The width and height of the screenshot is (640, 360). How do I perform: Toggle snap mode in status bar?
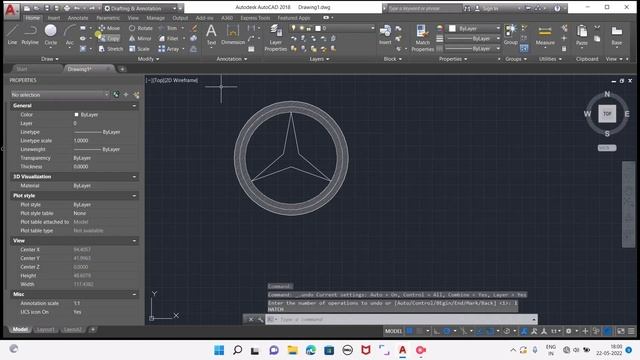click(419, 331)
